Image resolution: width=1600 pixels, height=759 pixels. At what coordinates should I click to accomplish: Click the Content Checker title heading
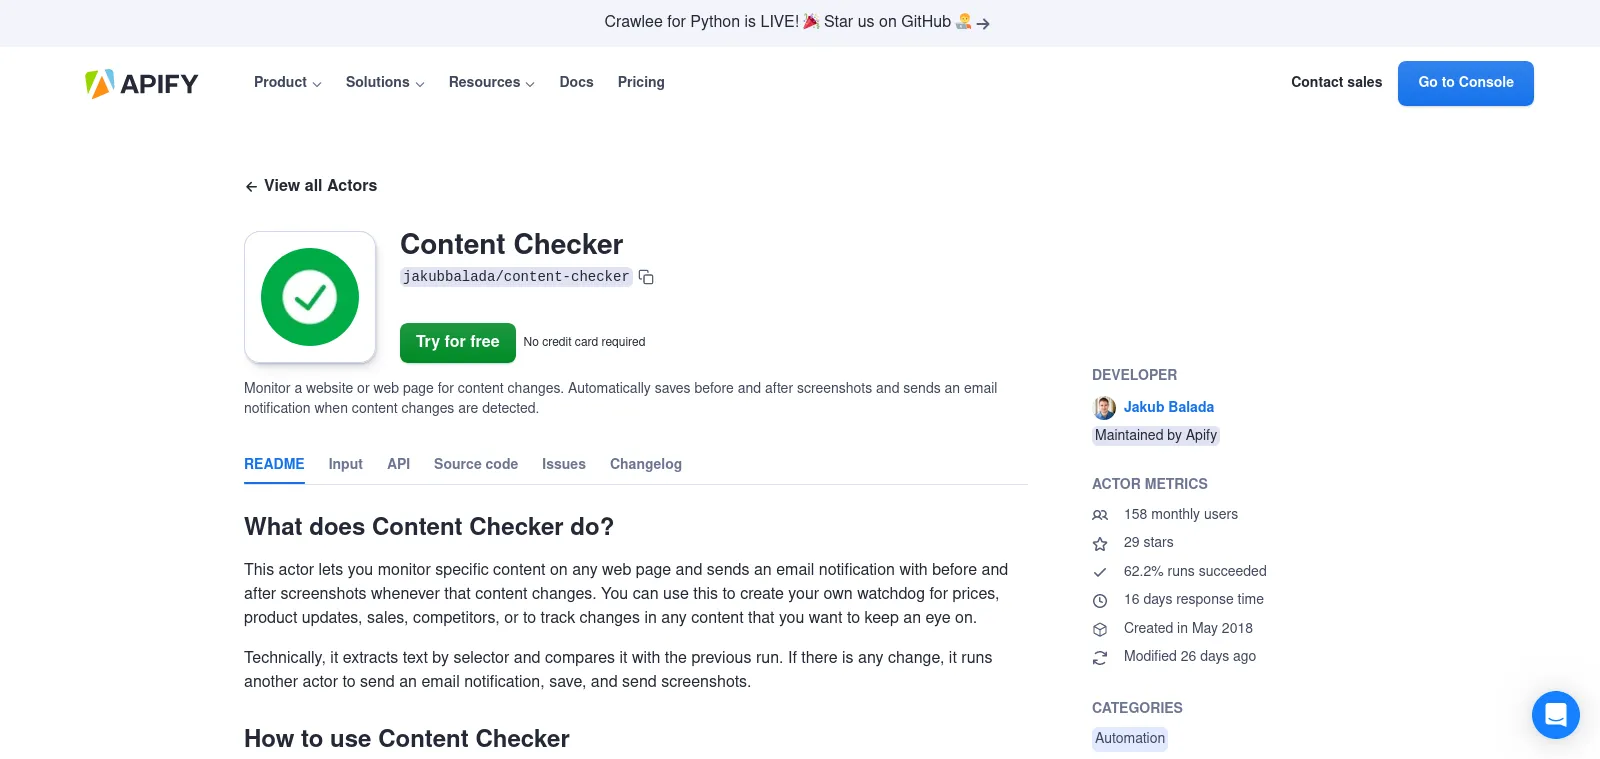pos(511,244)
